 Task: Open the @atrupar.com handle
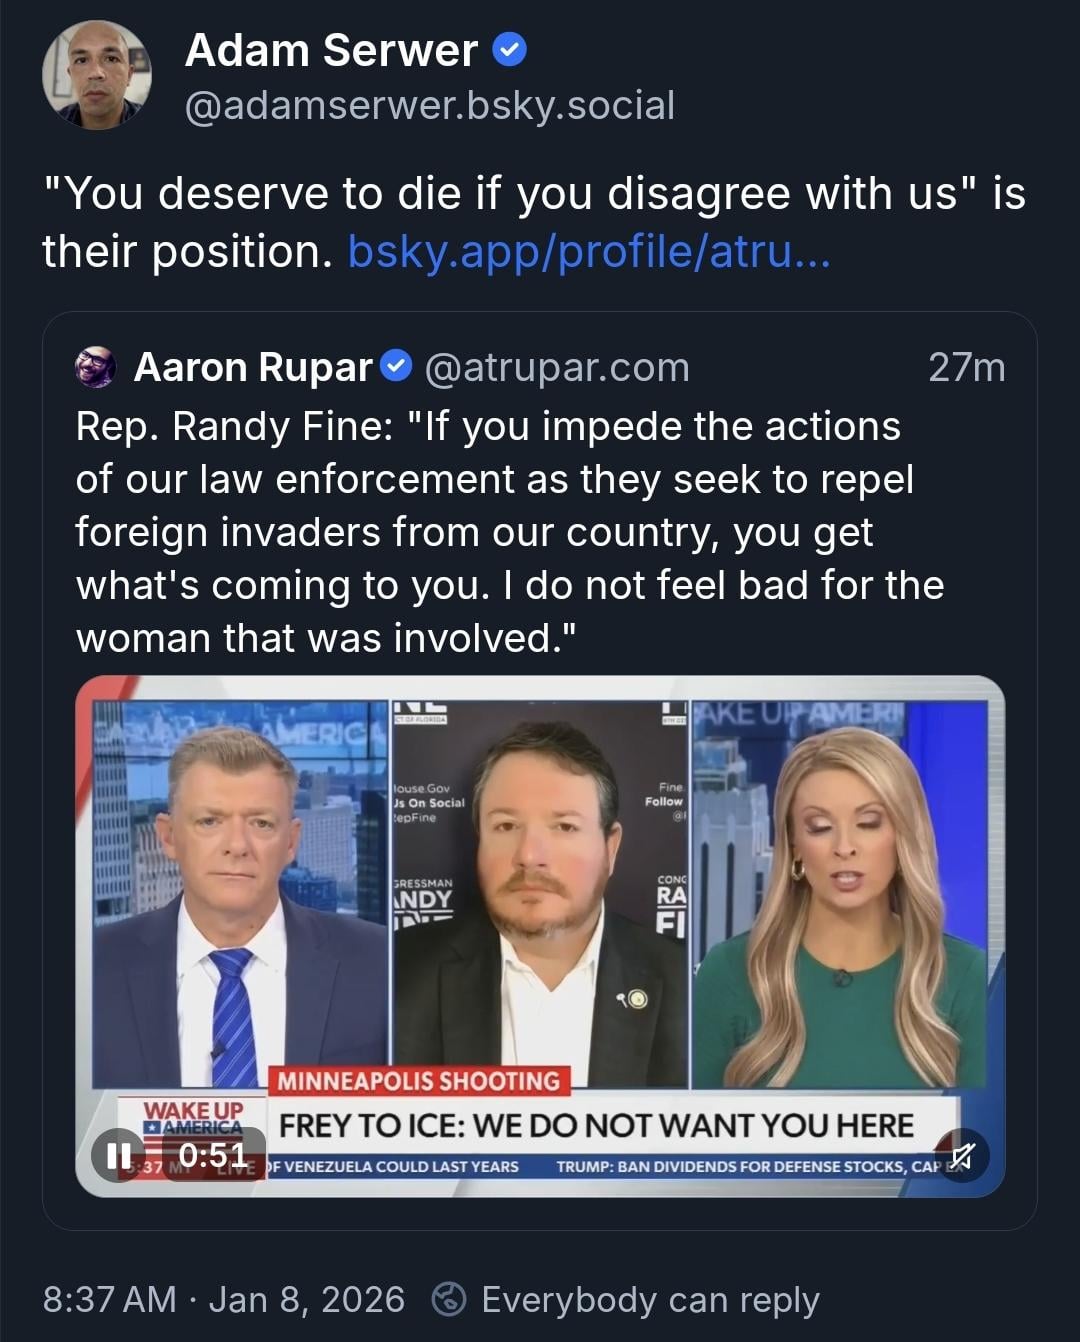[557, 367]
